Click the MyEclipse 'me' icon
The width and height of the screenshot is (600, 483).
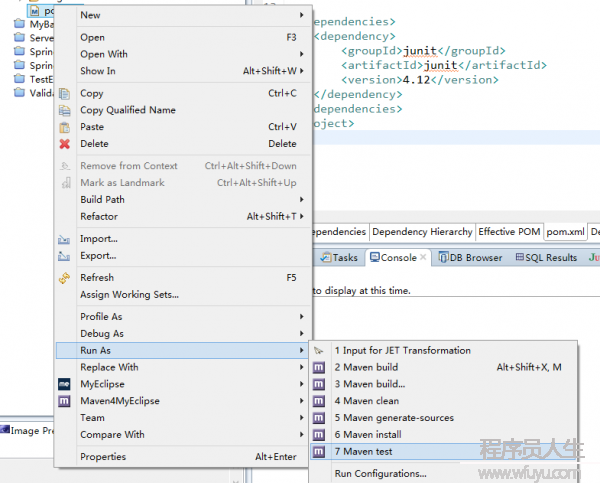pyautogui.click(x=64, y=384)
